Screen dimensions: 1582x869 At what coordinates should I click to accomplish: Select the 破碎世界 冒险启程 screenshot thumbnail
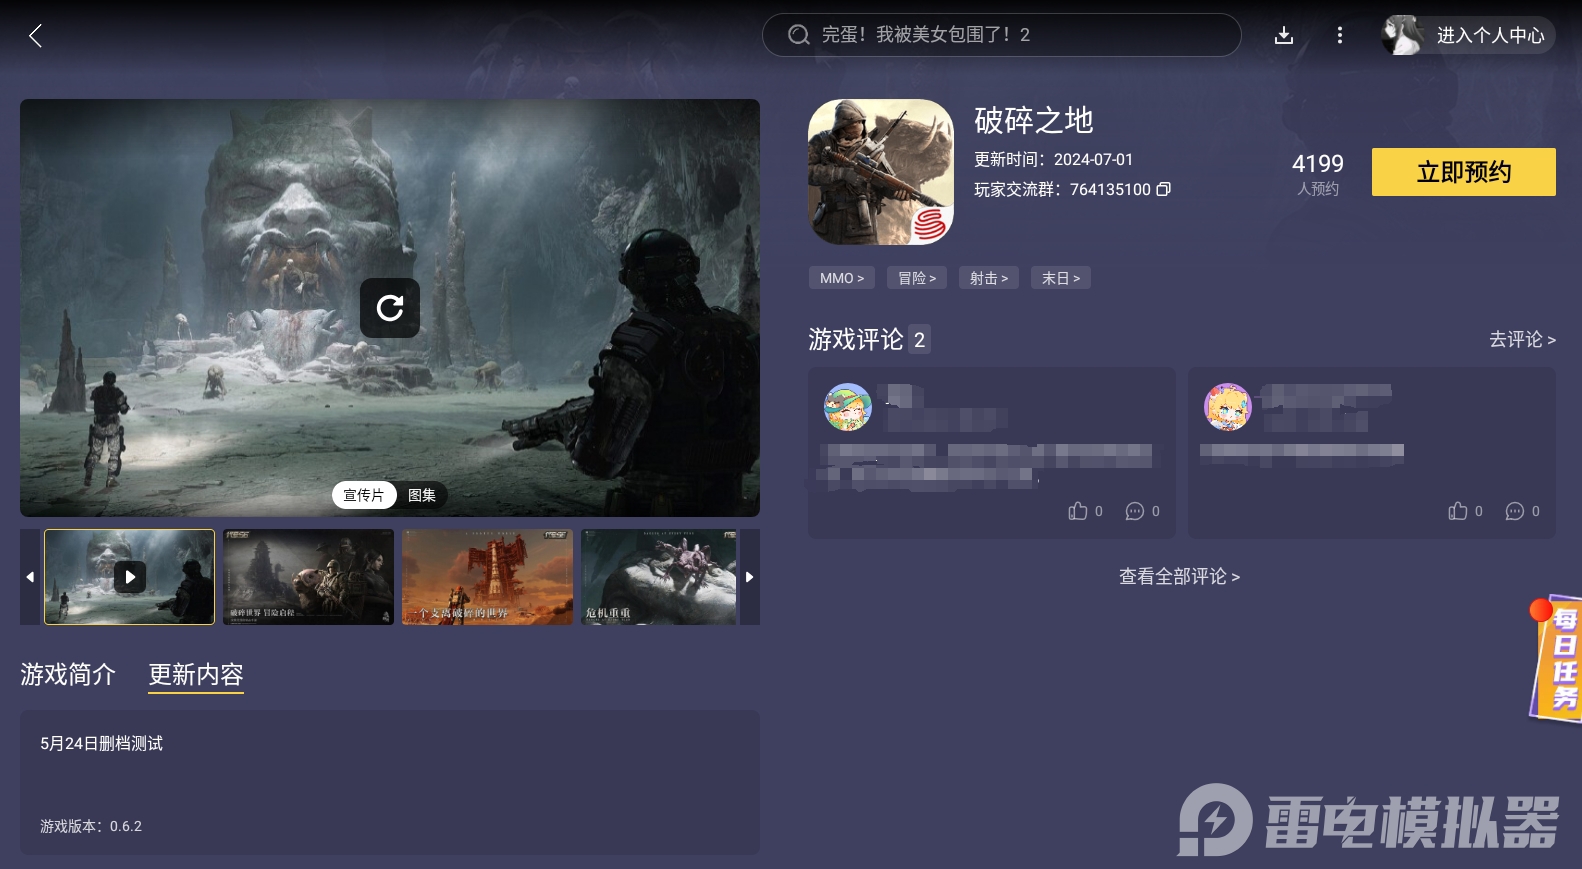(x=309, y=577)
